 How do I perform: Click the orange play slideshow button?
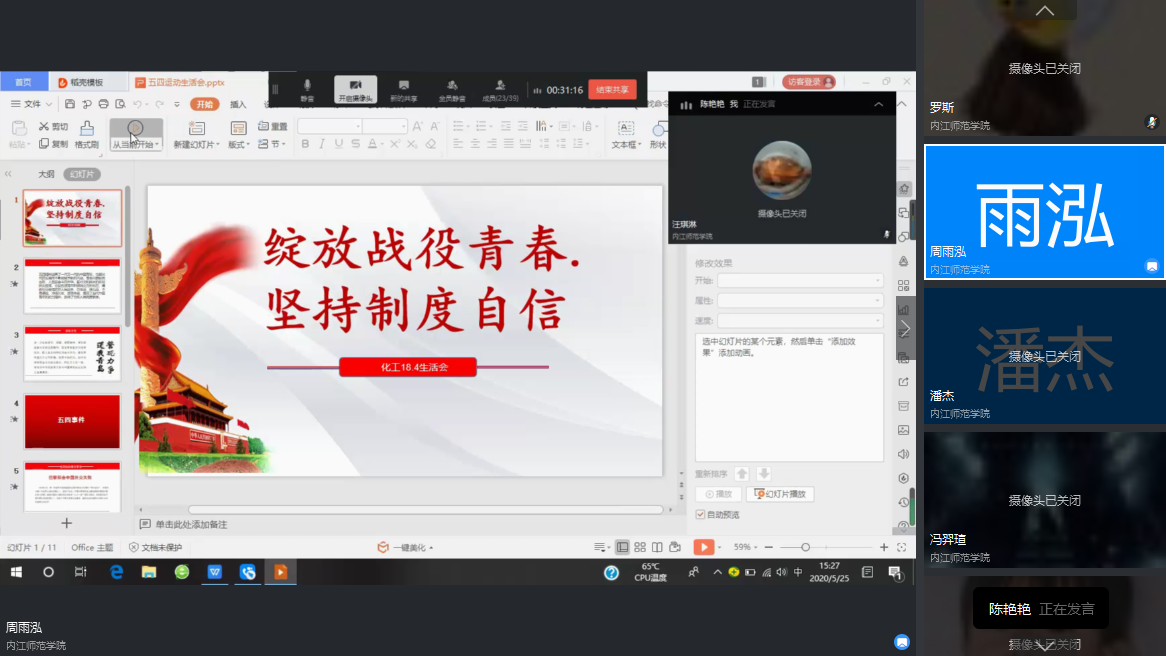(x=703, y=547)
